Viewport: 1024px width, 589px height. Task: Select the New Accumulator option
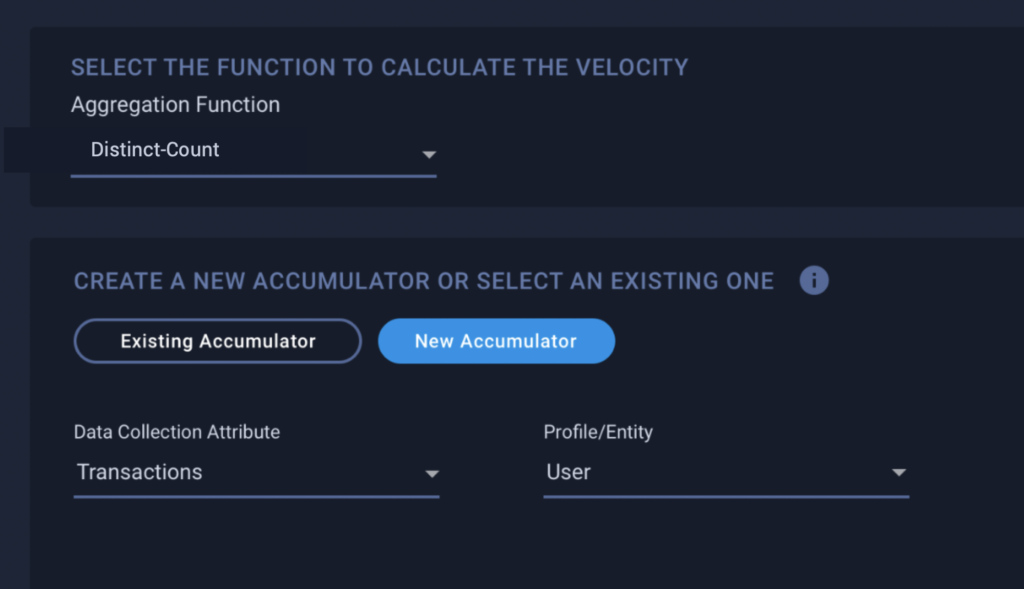496,341
